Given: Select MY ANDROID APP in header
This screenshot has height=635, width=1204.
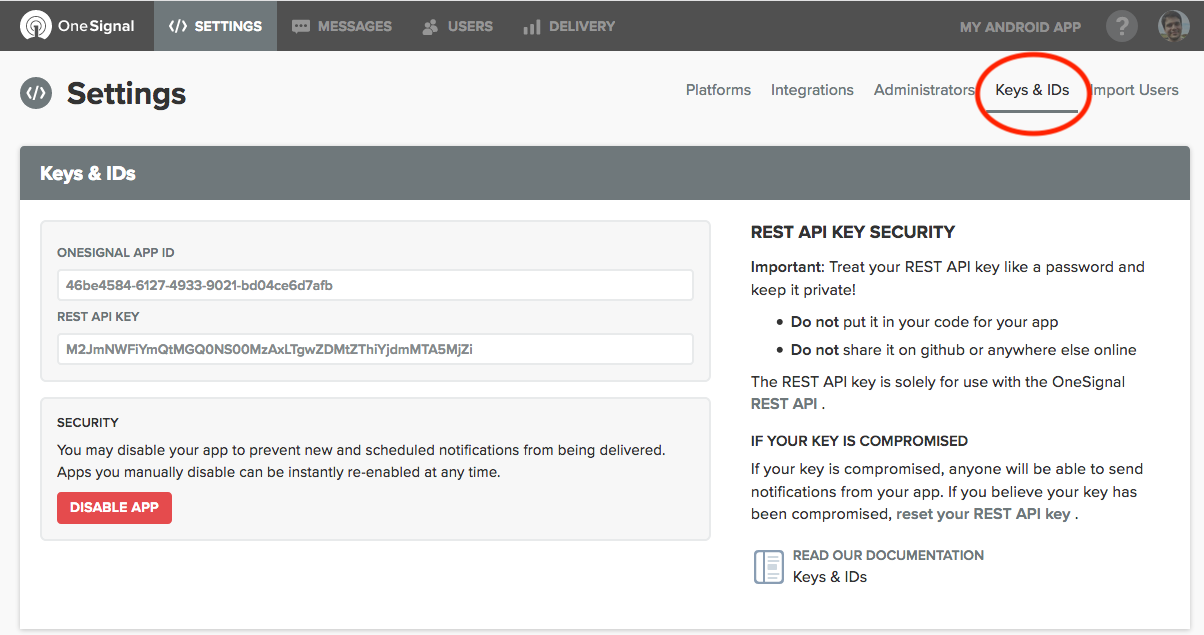Looking at the screenshot, I should point(1020,27).
